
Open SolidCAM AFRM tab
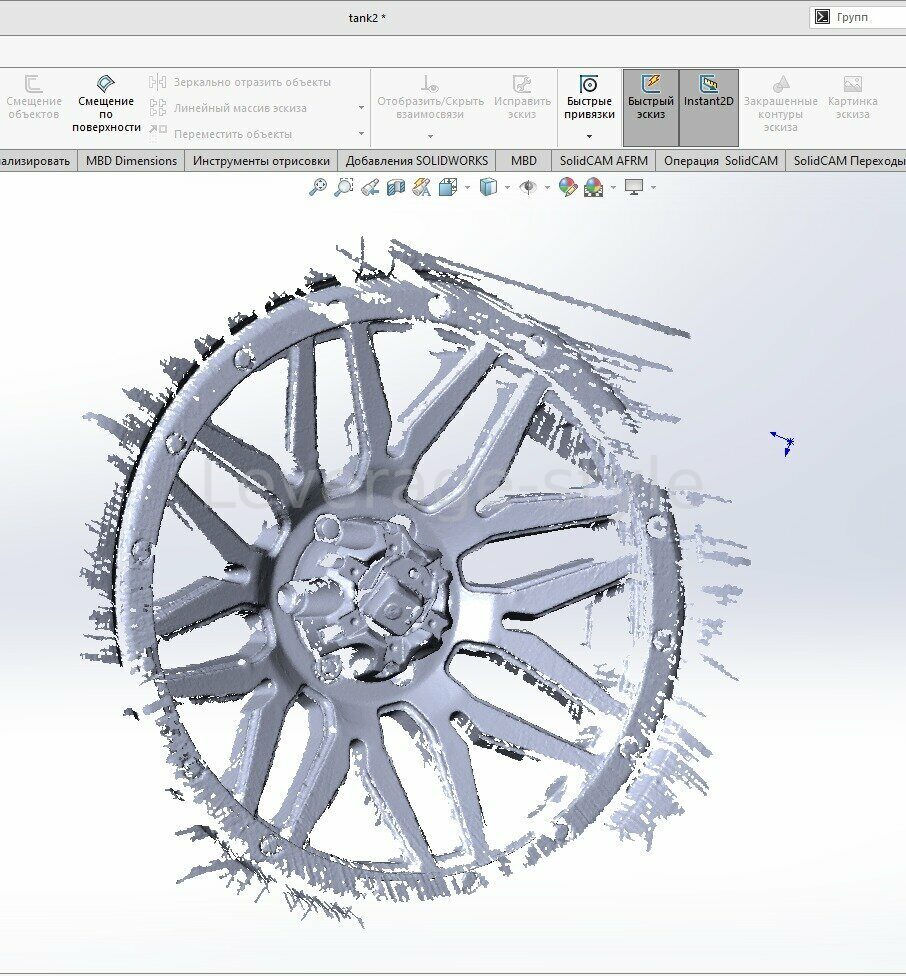click(x=604, y=160)
